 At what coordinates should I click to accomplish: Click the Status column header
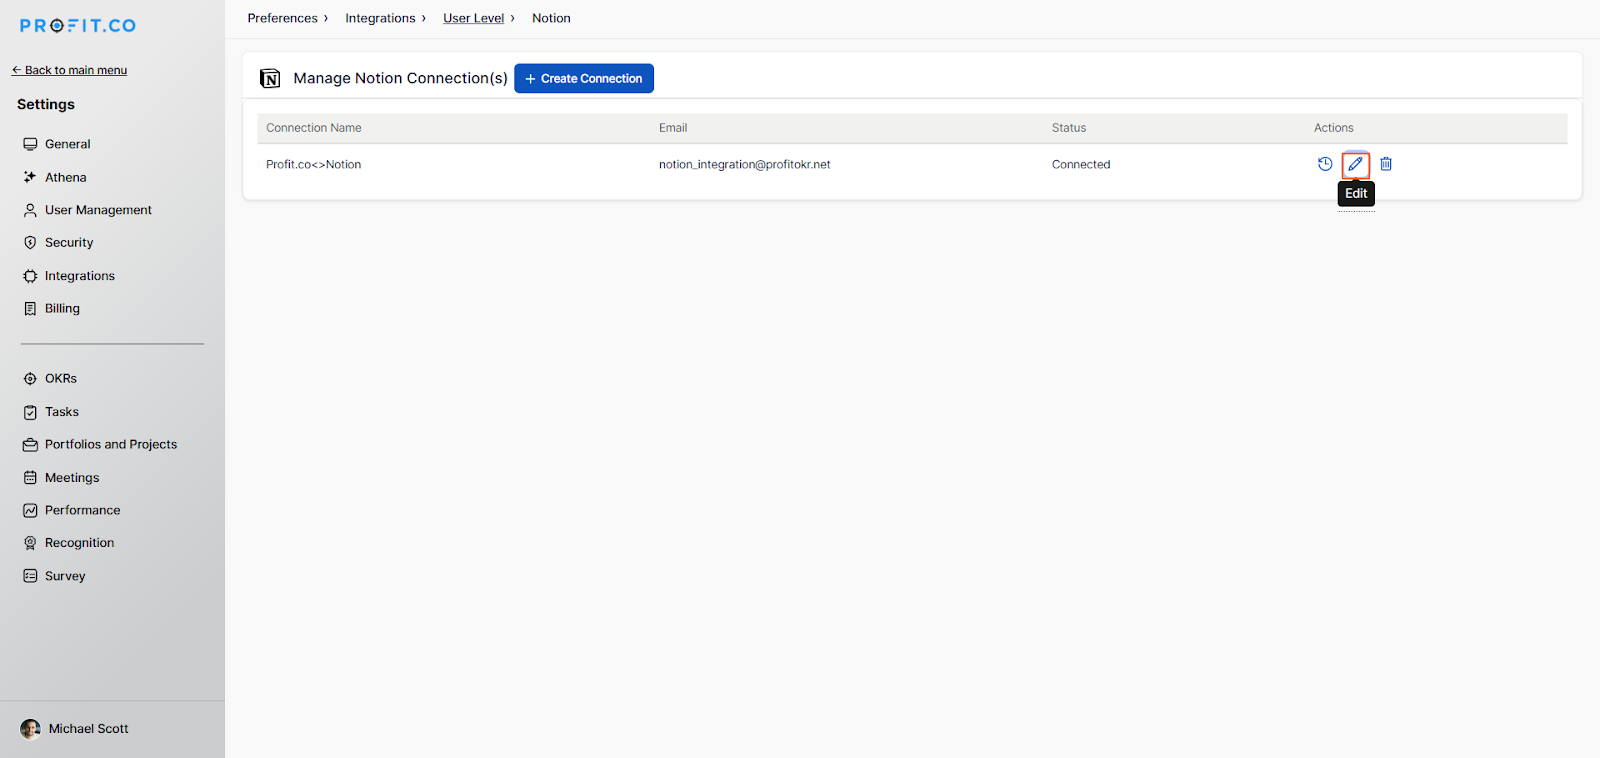point(1069,128)
